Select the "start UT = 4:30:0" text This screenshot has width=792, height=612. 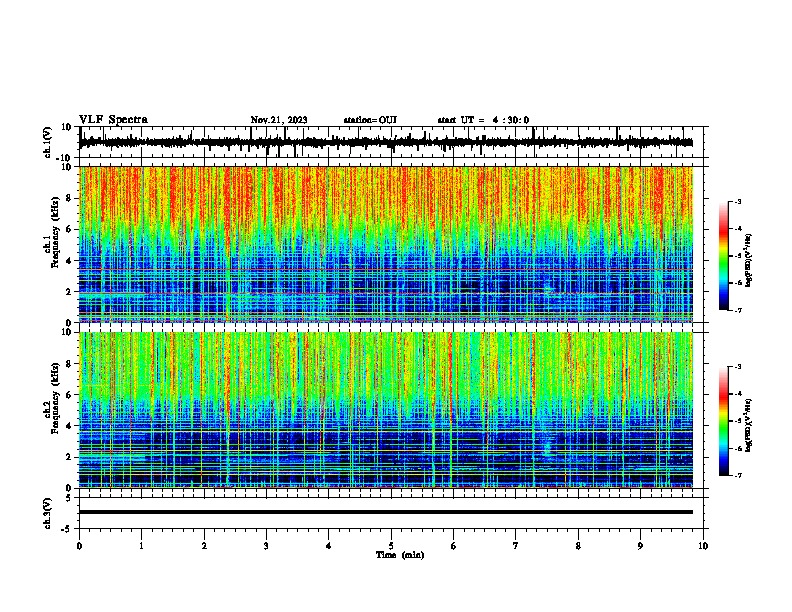[x=483, y=120]
